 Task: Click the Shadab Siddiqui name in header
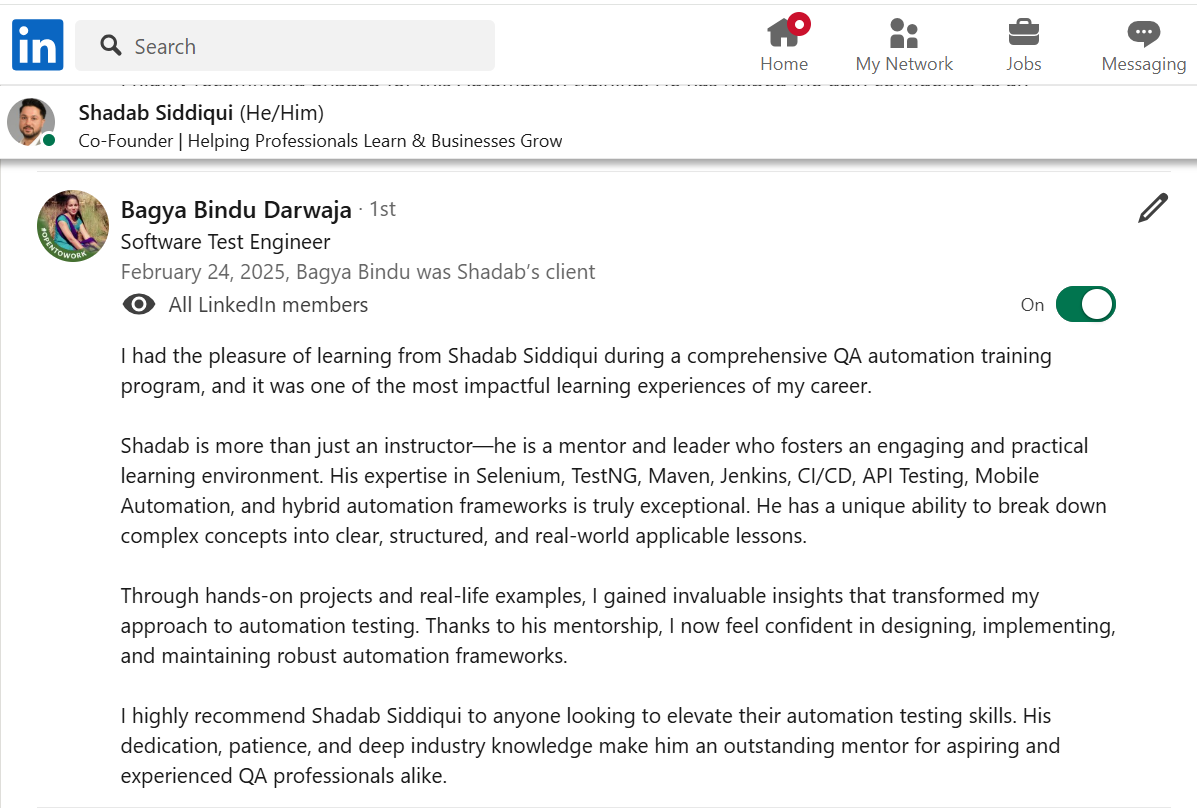click(x=155, y=112)
